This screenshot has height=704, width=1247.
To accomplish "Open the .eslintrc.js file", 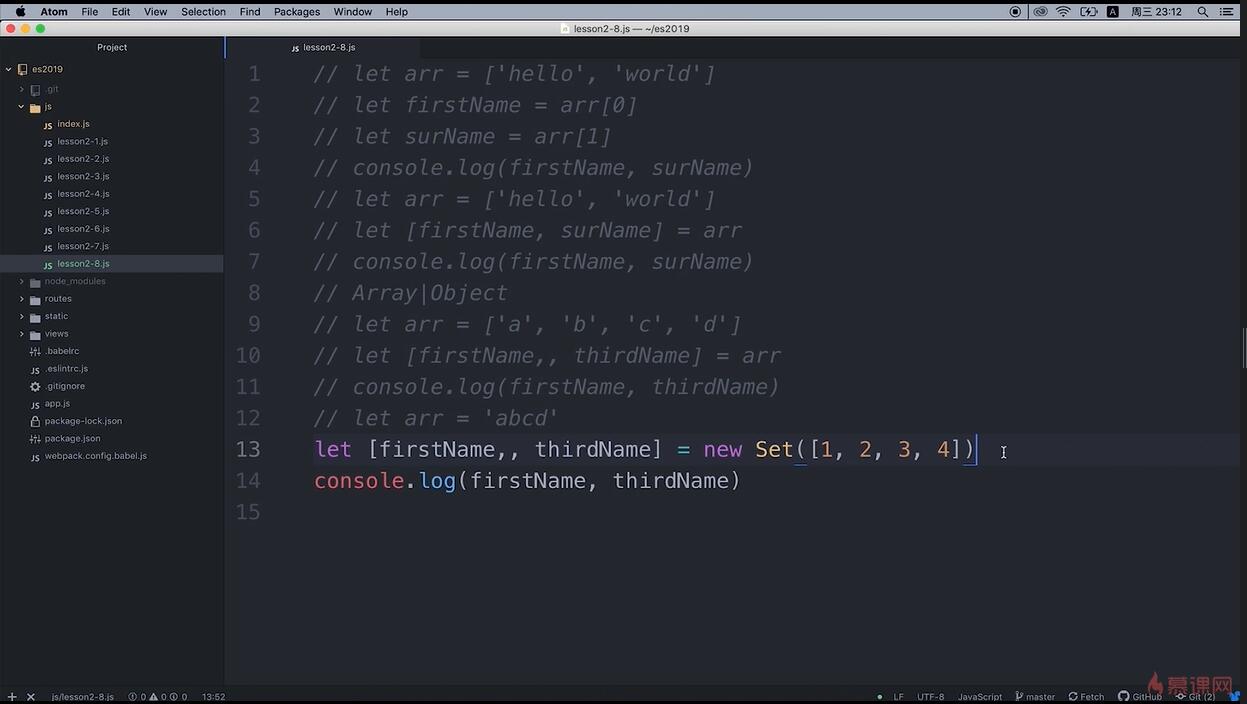I will (66, 369).
